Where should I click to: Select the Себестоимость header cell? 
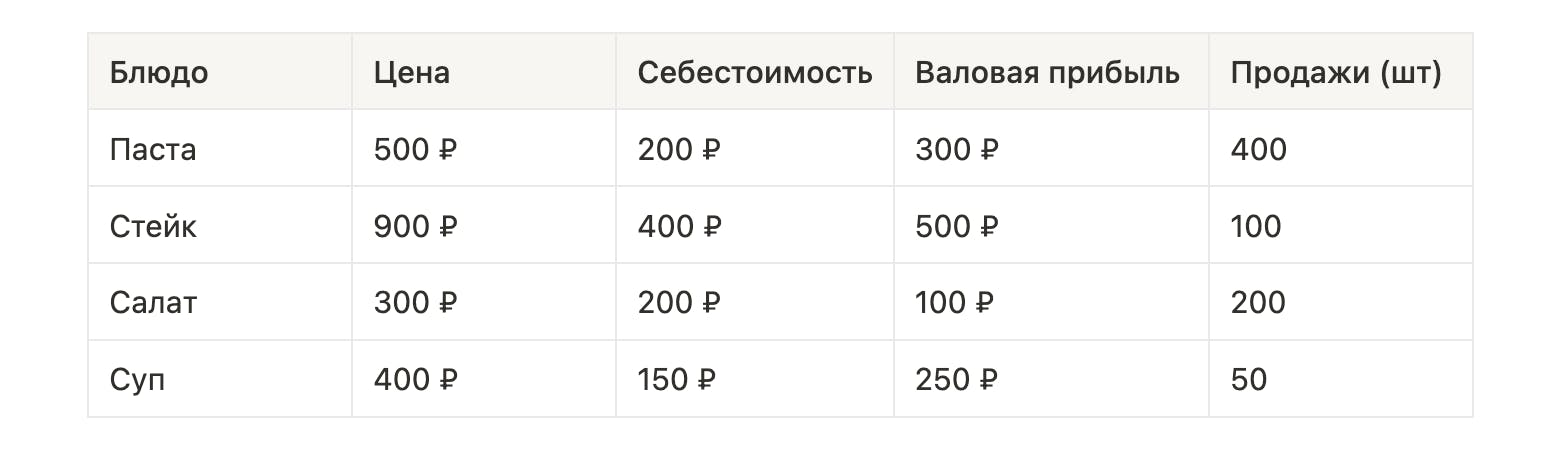click(x=755, y=73)
